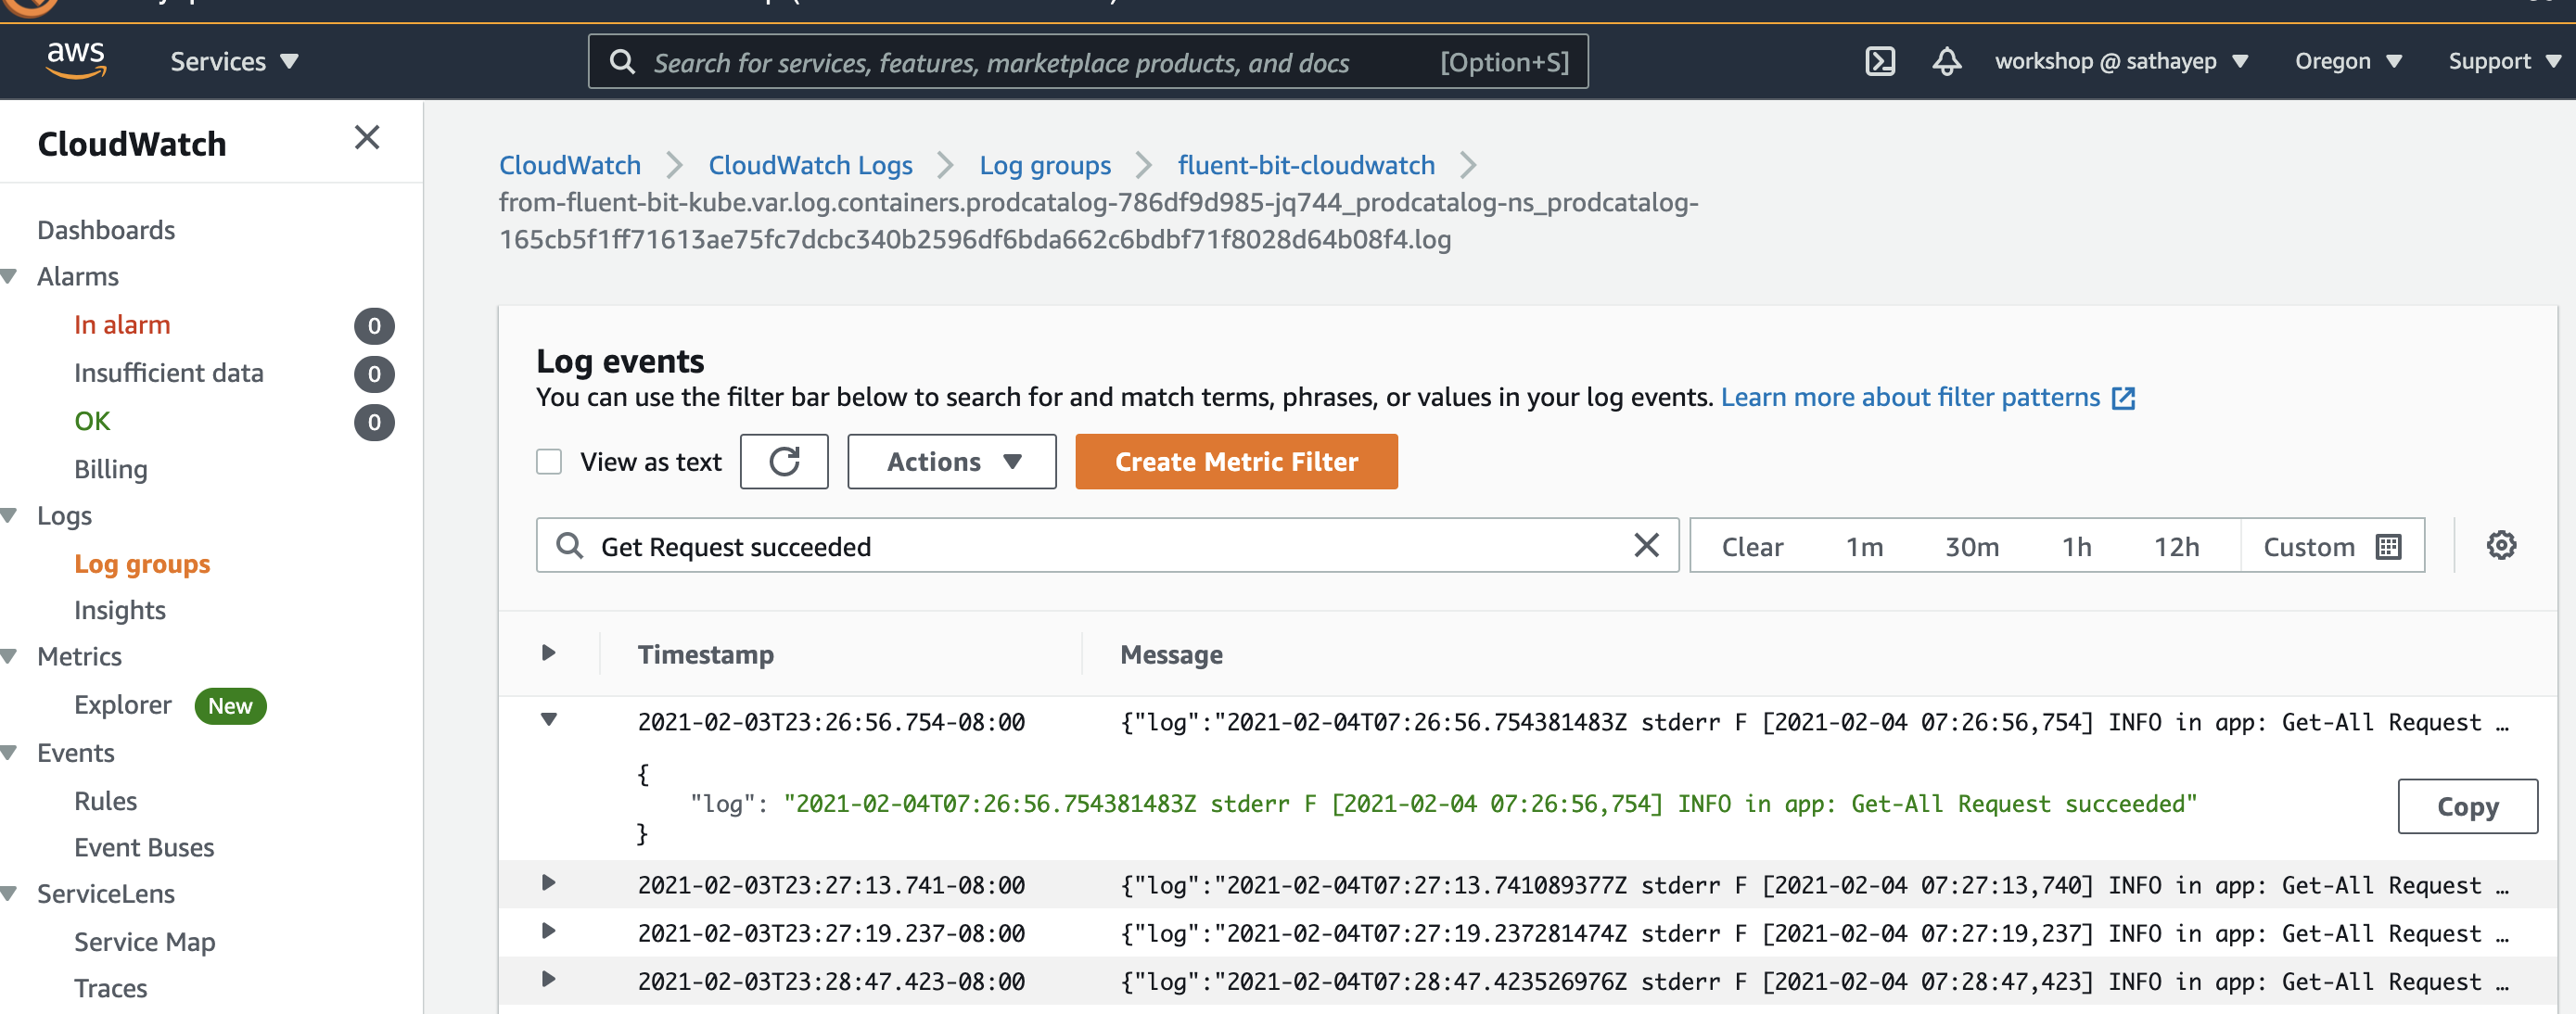This screenshot has width=2576, height=1014.
Task: Collapse the Alarms section in sidebar
Action: 10,277
